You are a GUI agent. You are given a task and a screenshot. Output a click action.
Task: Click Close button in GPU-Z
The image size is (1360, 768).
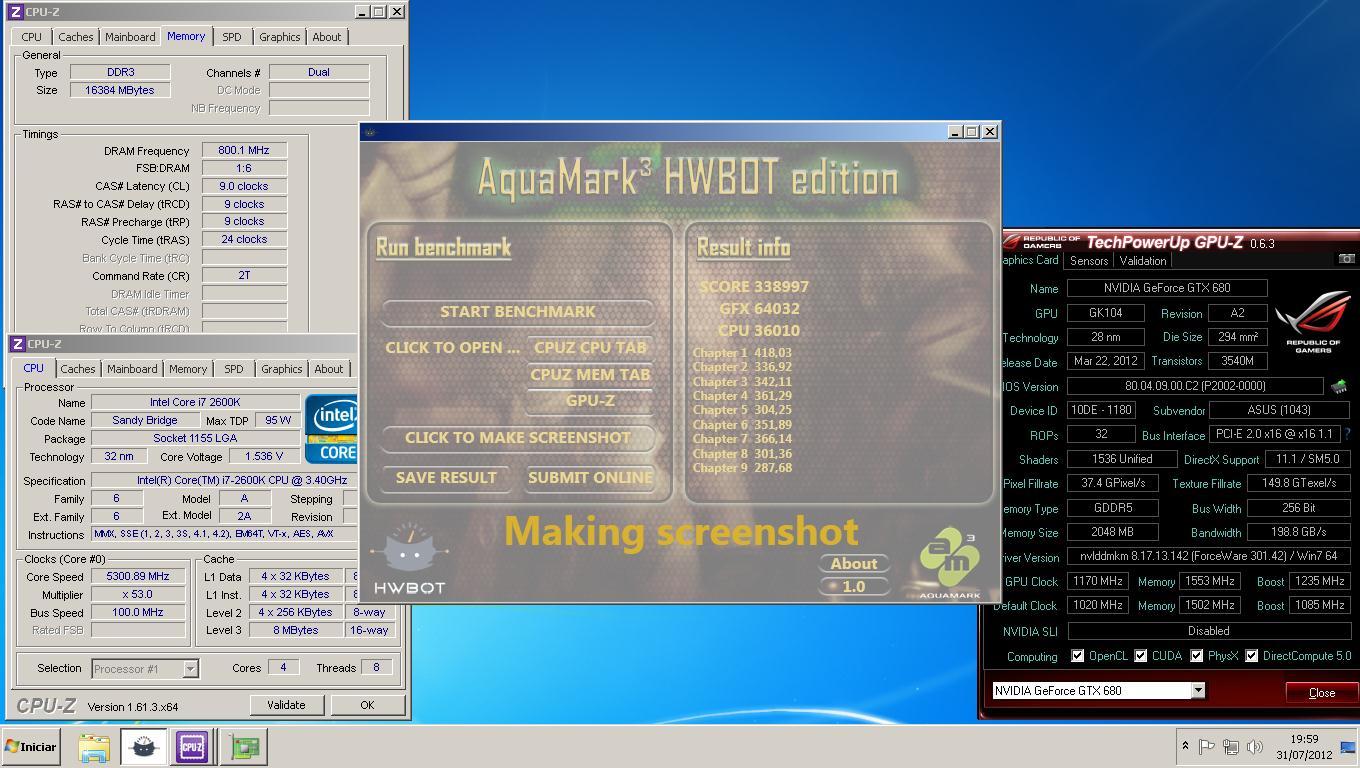point(1321,693)
